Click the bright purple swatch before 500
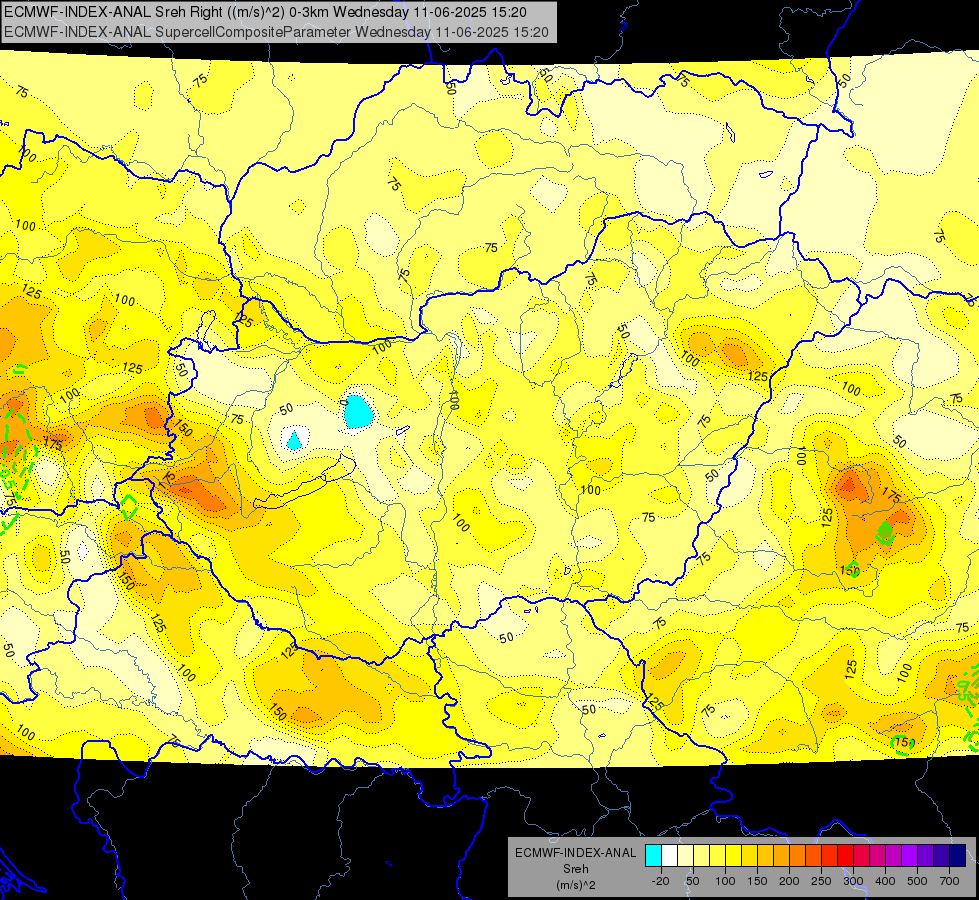The image size is (979, 900). pos(910,855)
